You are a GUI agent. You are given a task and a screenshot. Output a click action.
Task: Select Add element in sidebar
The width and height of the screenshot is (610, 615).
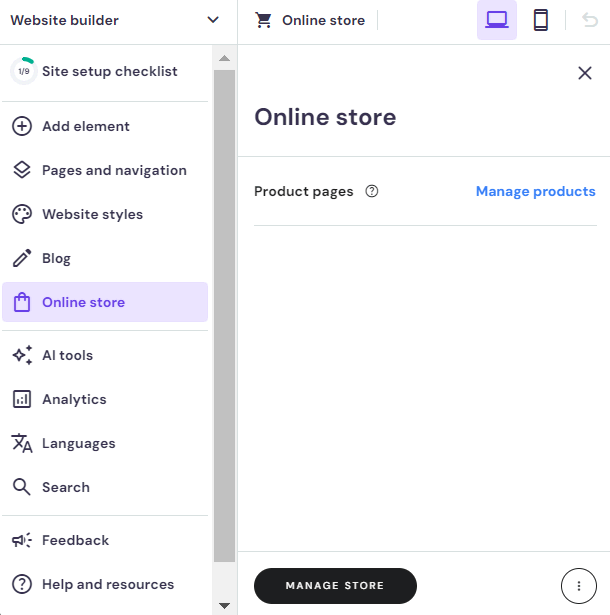click(x=105, y=126)
